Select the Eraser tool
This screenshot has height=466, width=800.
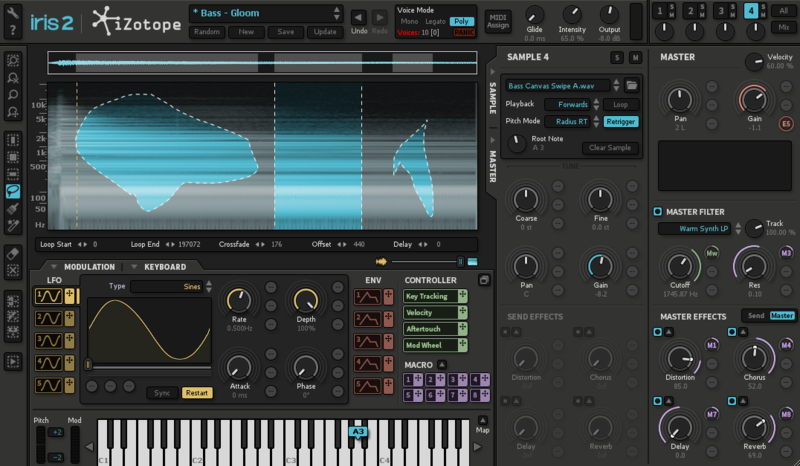(x=13, y=254)
